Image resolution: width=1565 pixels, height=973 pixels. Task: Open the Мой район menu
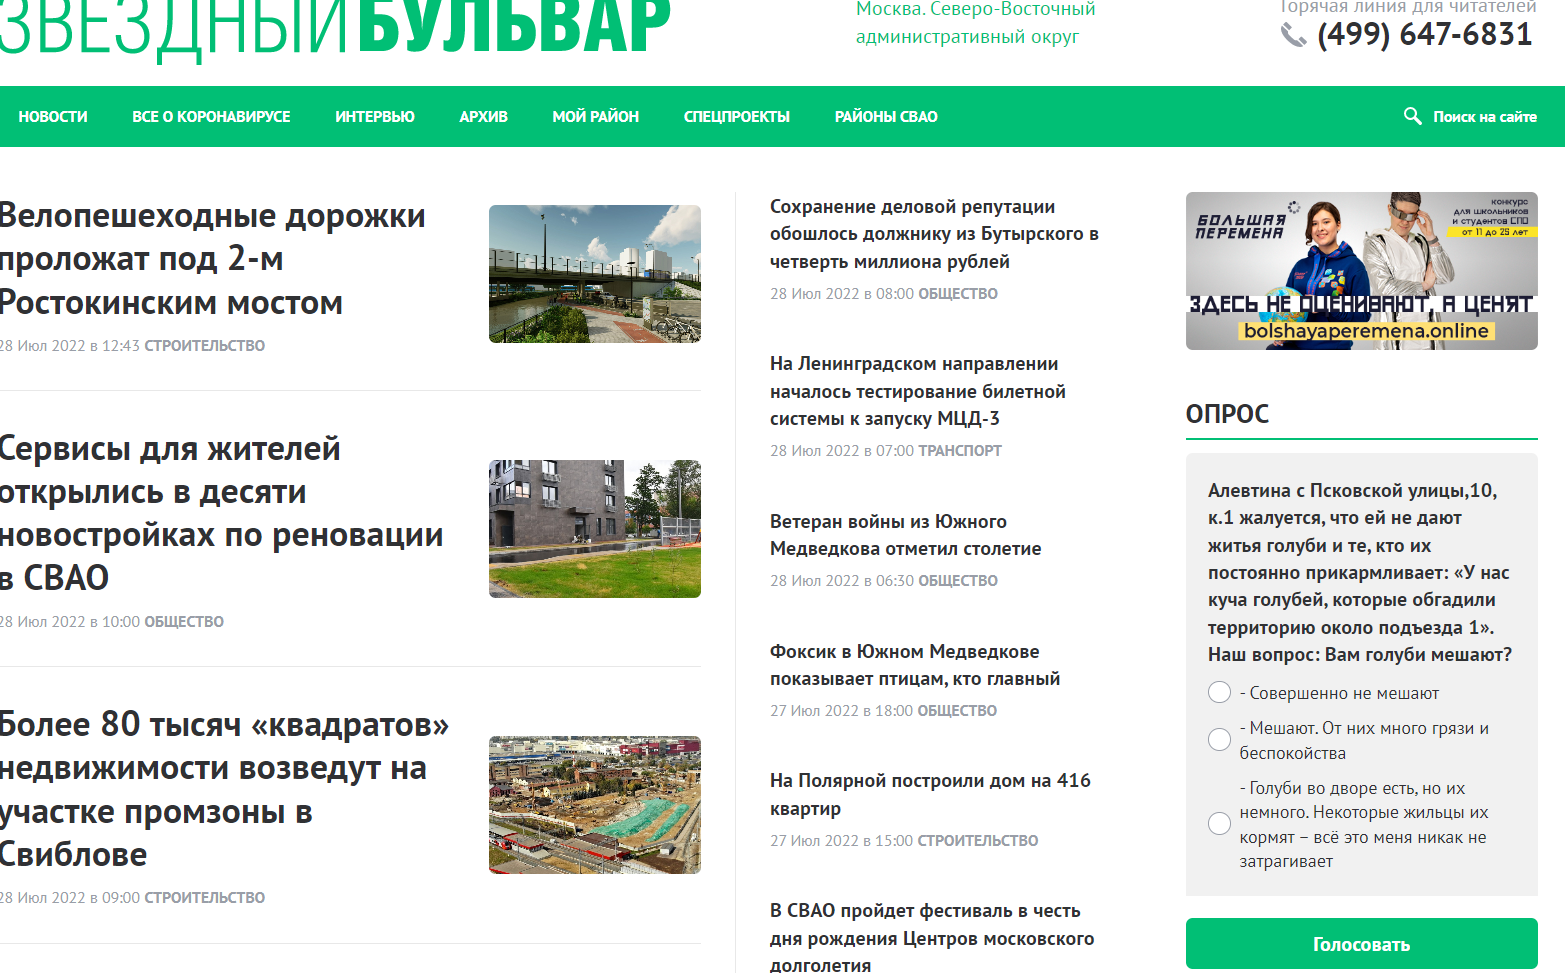595,117
